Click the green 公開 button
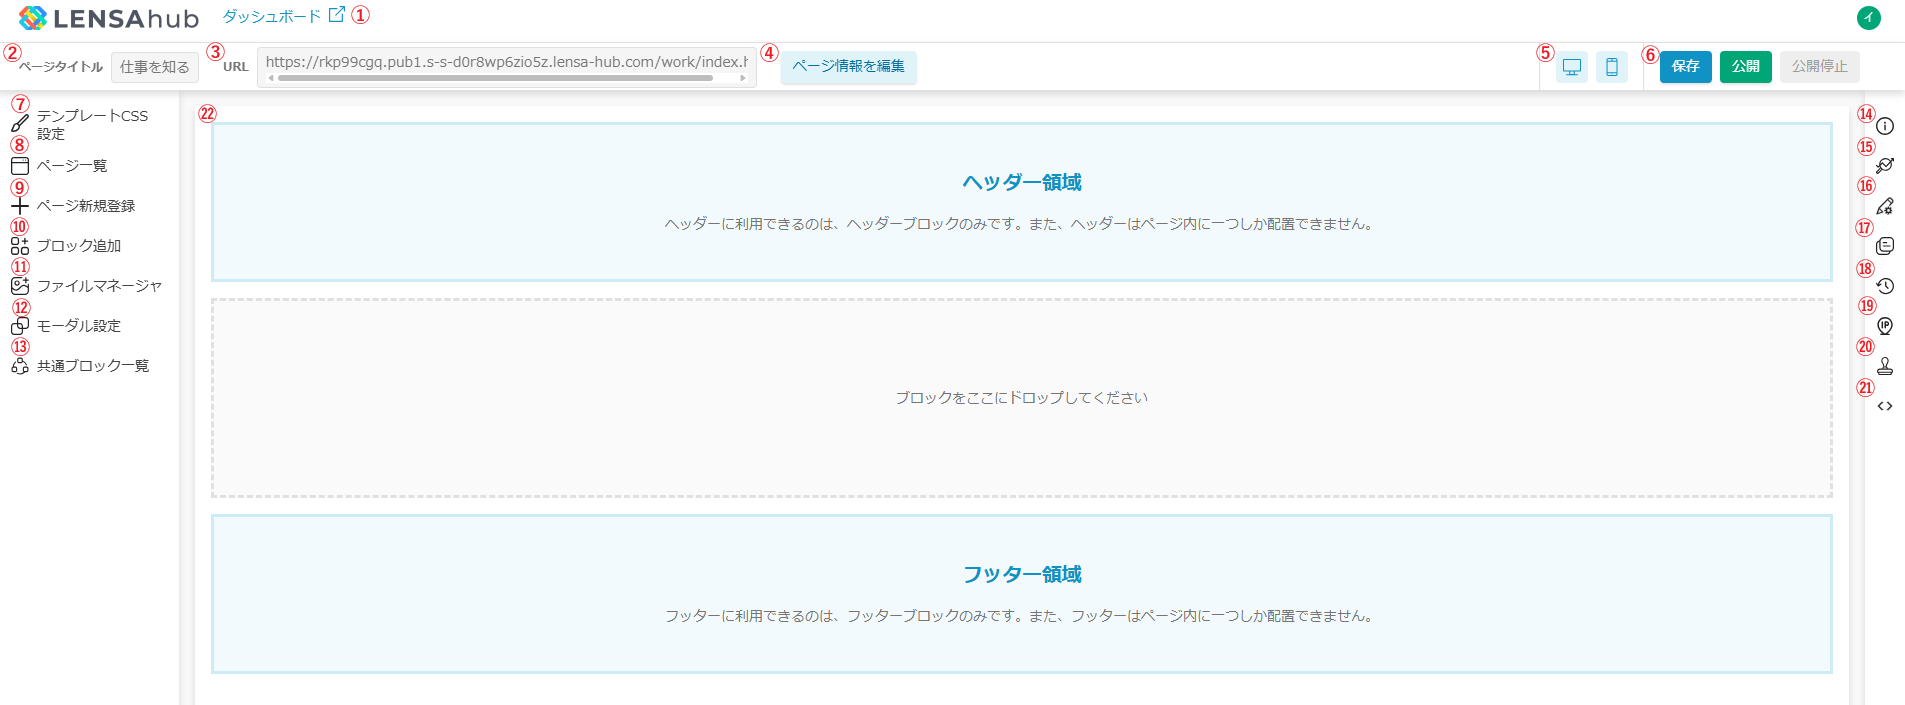Image resolution: width=1905 pixels, height=705 pixels. pos(1746,67)
